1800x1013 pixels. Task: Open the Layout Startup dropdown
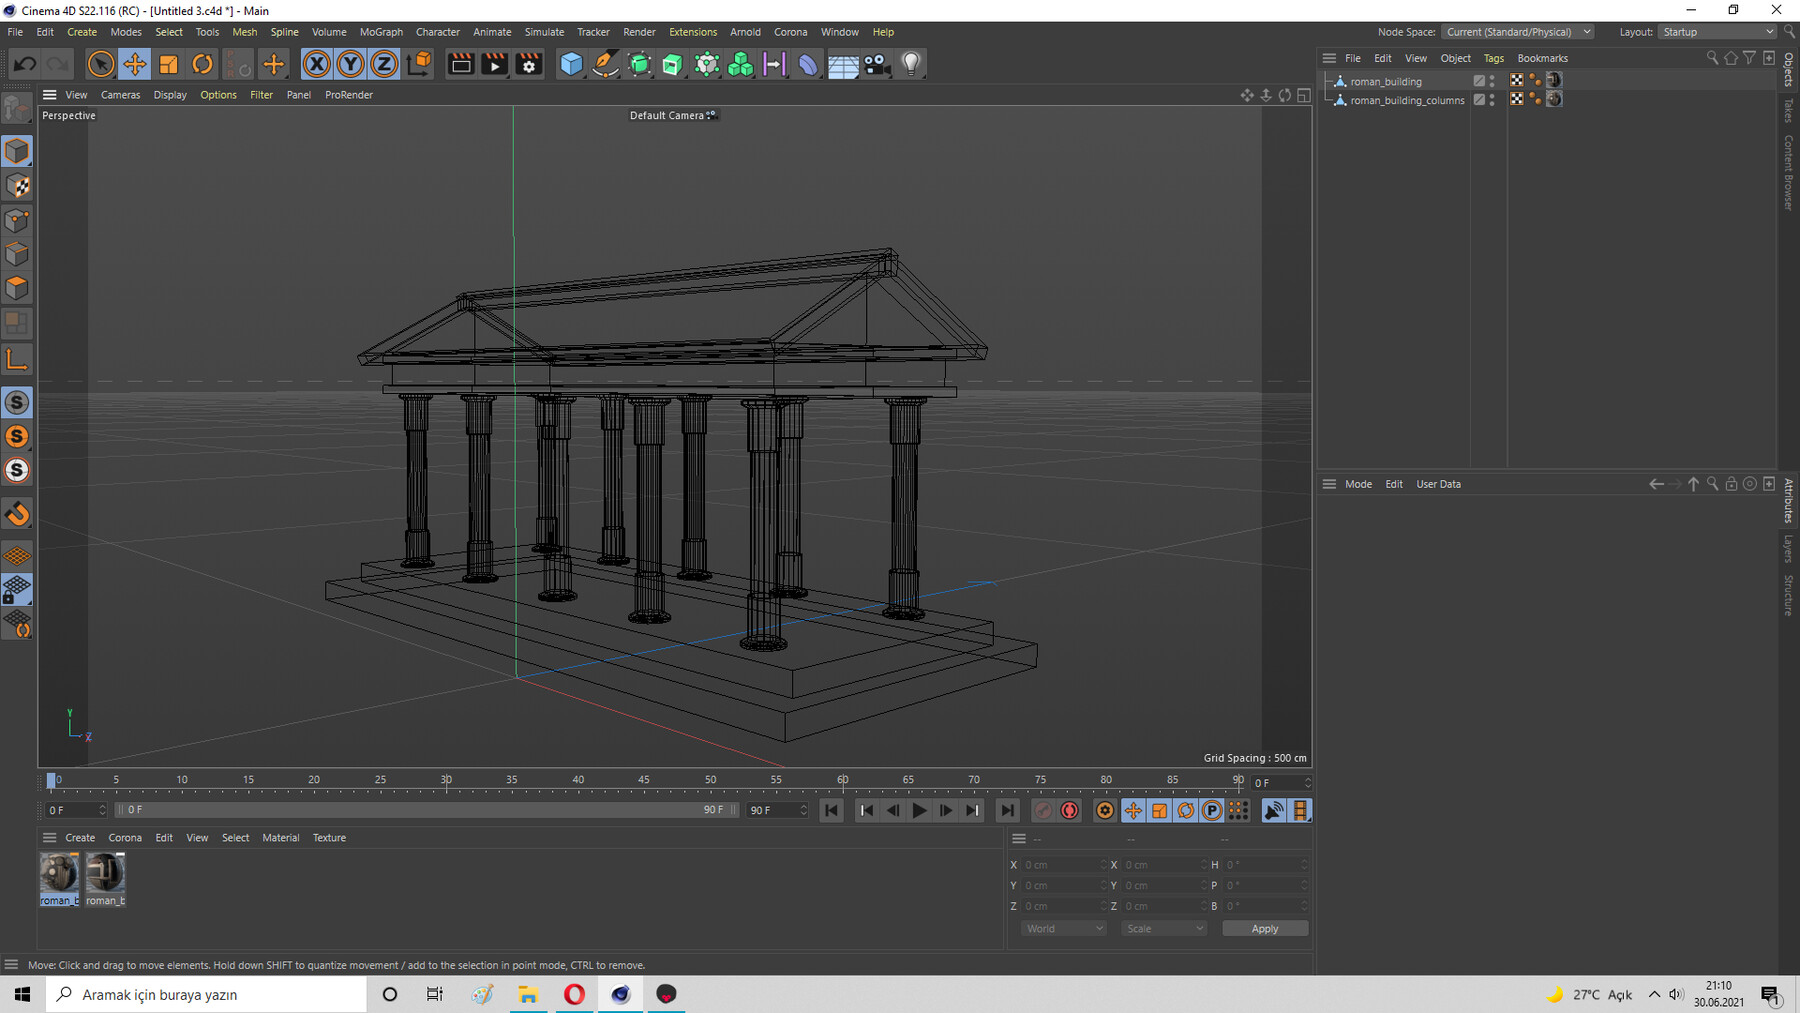(x=1717, y=32)
